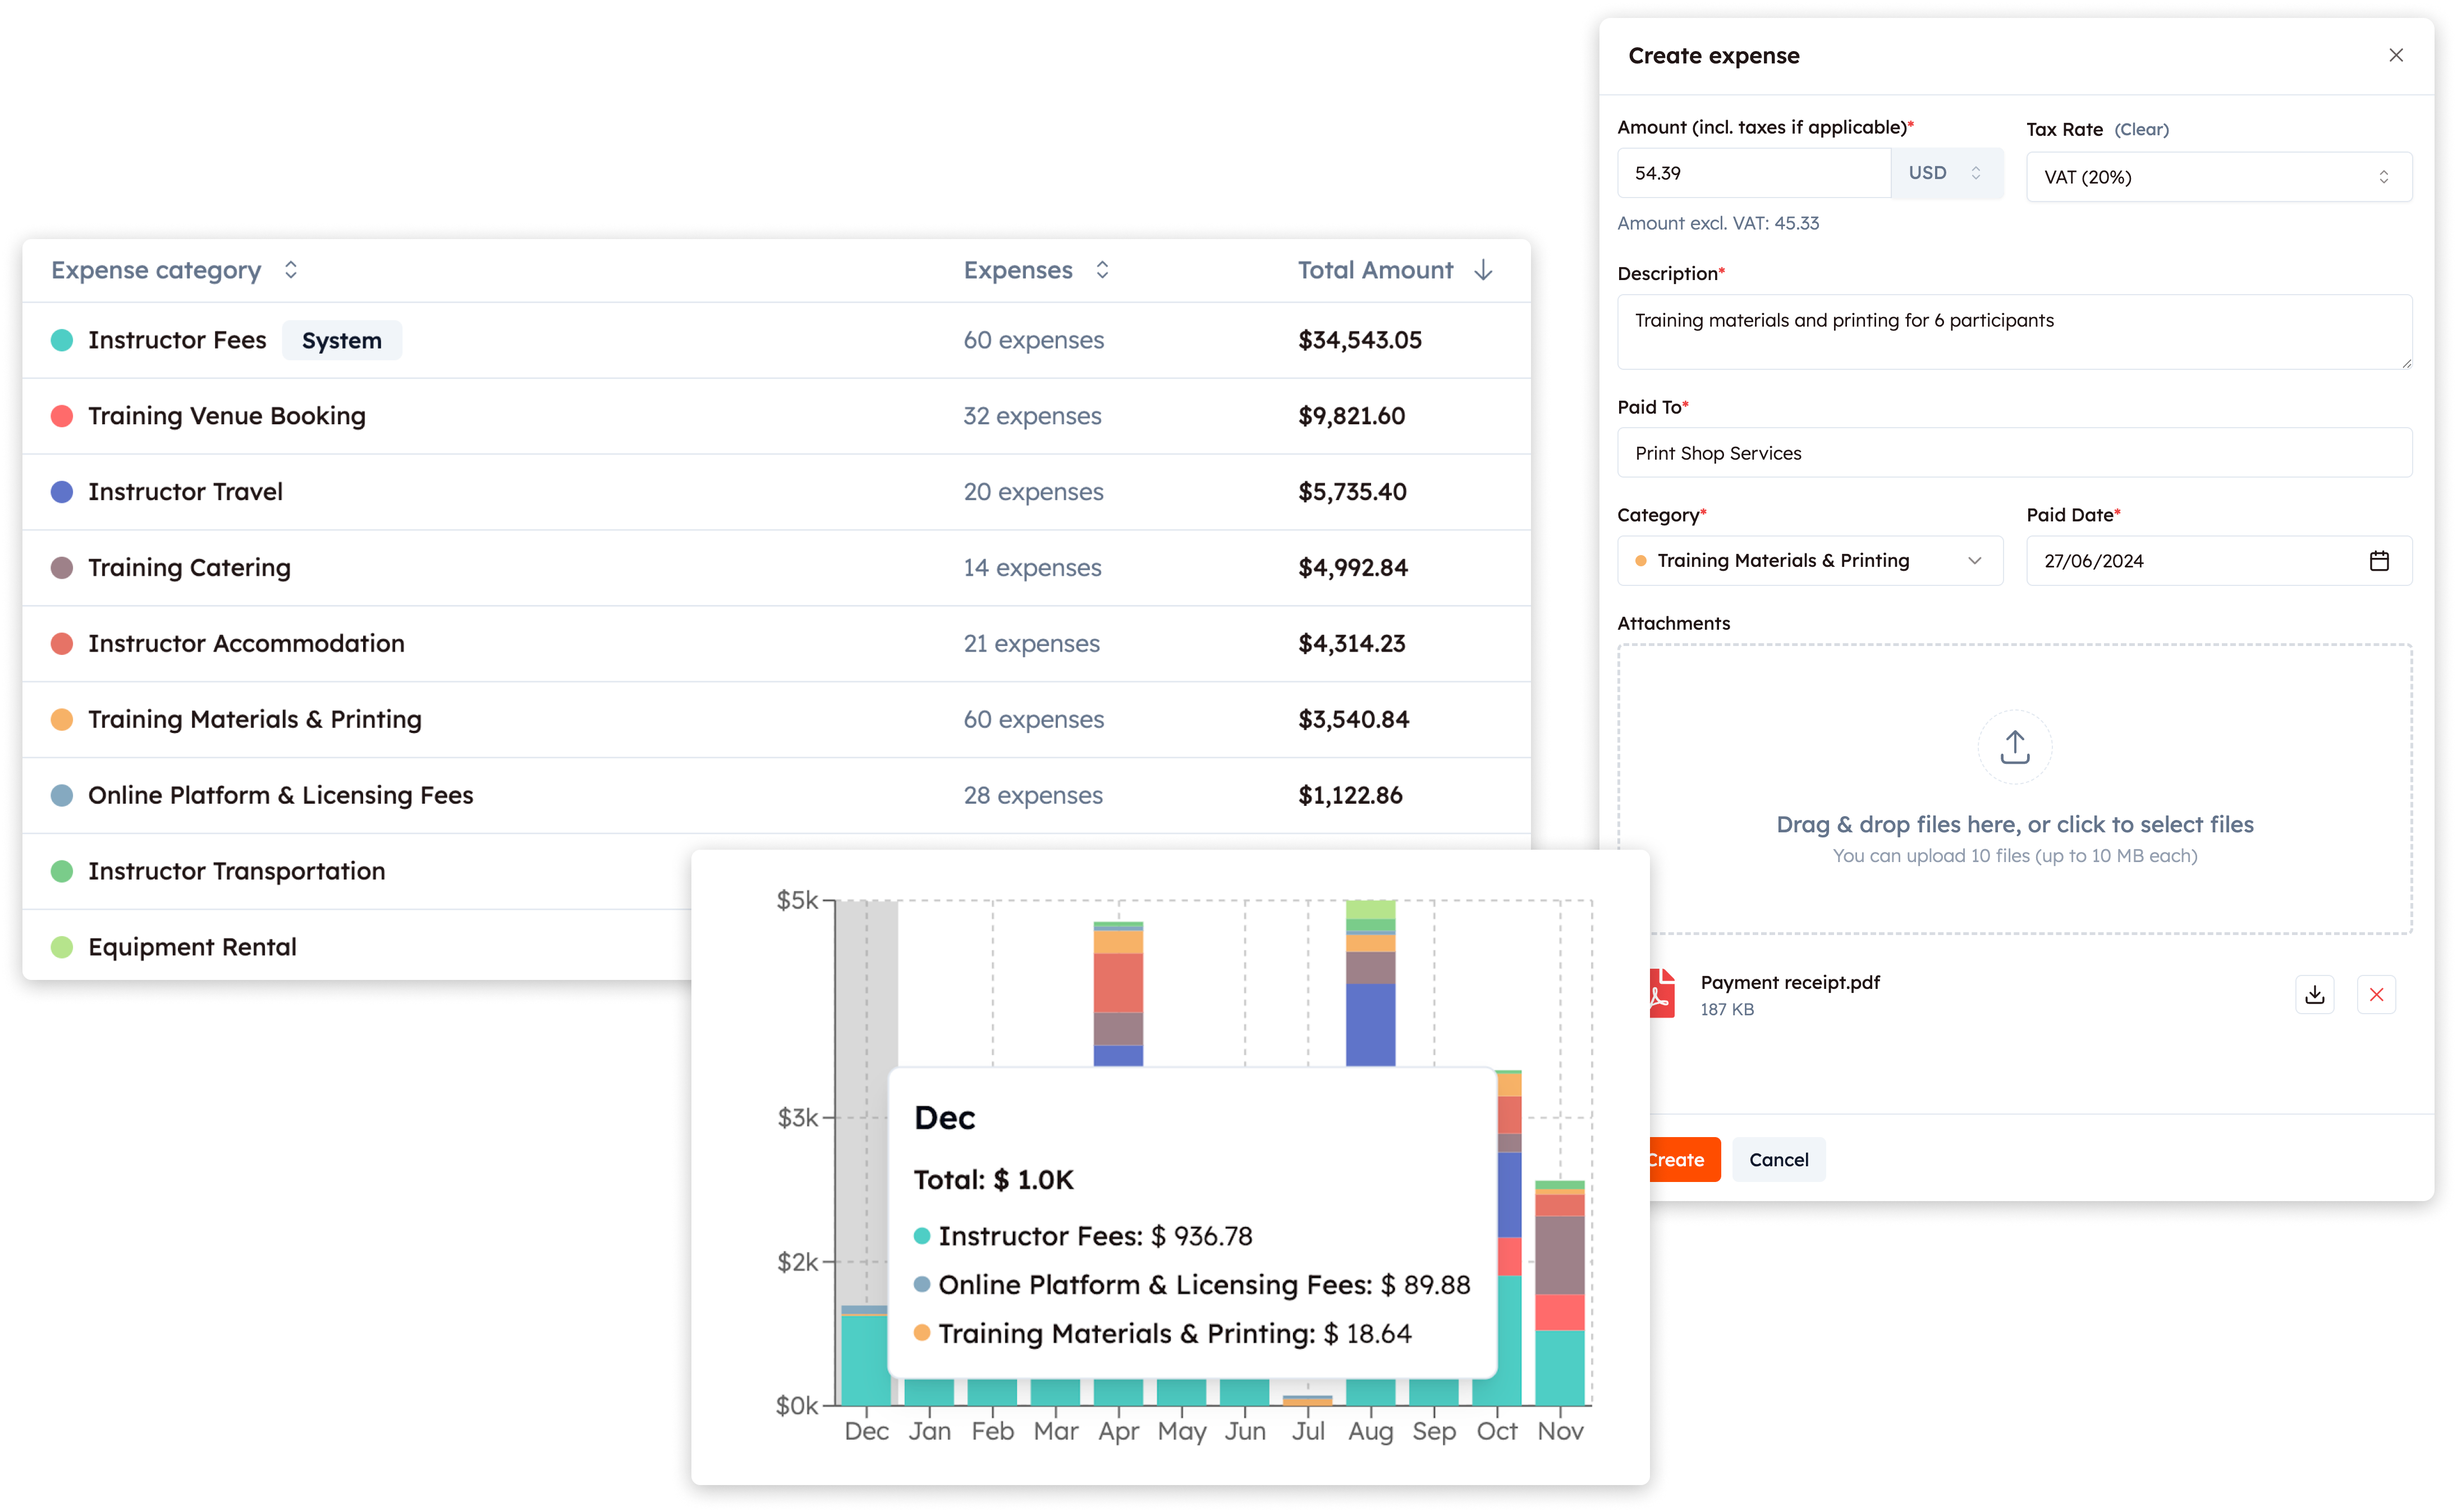Viewport: 2457px width, 1512px height.
Task: Click the System badge on Instructor Fees
Action: click(x=341, y=340)
